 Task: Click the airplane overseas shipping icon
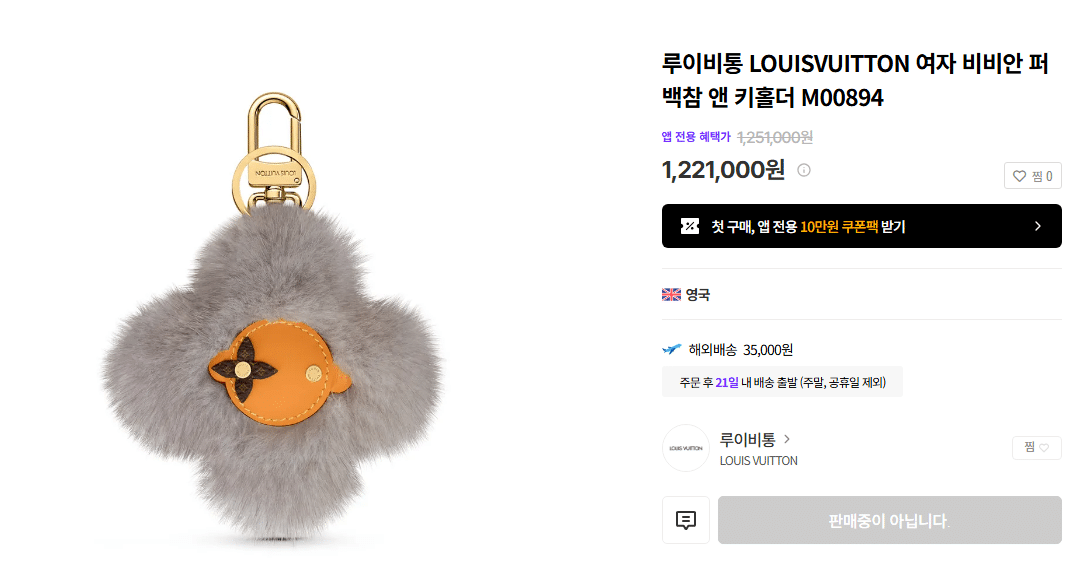click(672, 350)
